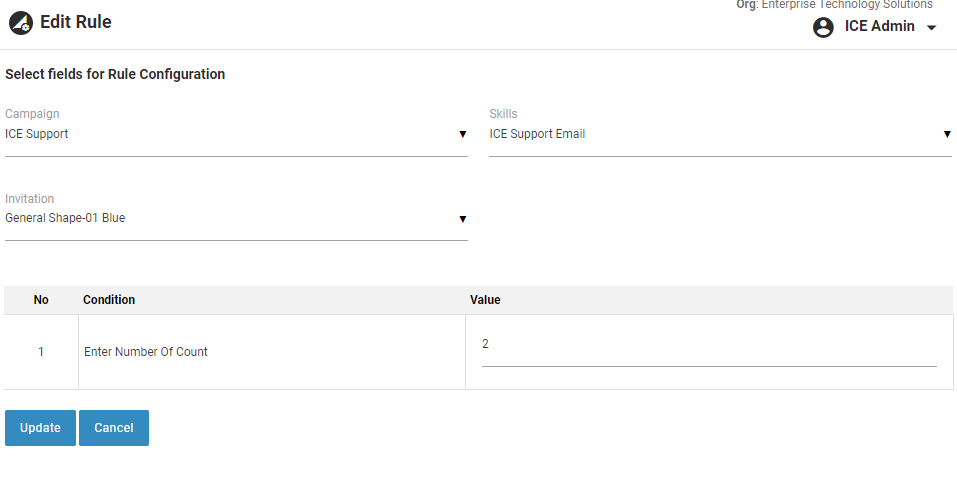The image size is (957, 487).
Task: Click the Enter Number Of Count condition
Action: coord(146,352)
